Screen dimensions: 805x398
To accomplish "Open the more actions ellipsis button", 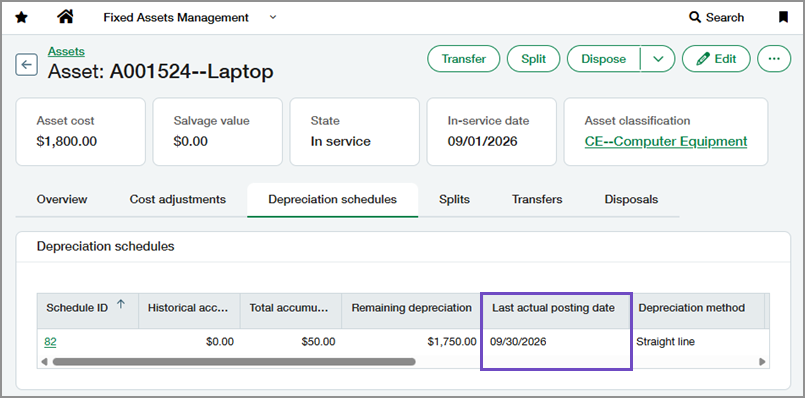I will 774,59.
